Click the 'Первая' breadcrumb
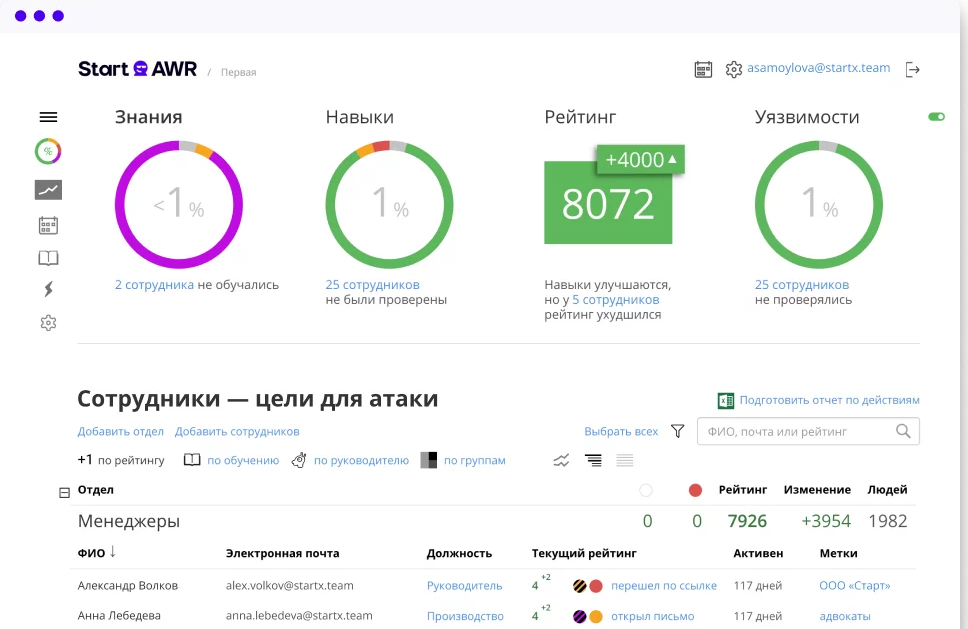This screenshot has width=968, height=629. pos(238,72)
